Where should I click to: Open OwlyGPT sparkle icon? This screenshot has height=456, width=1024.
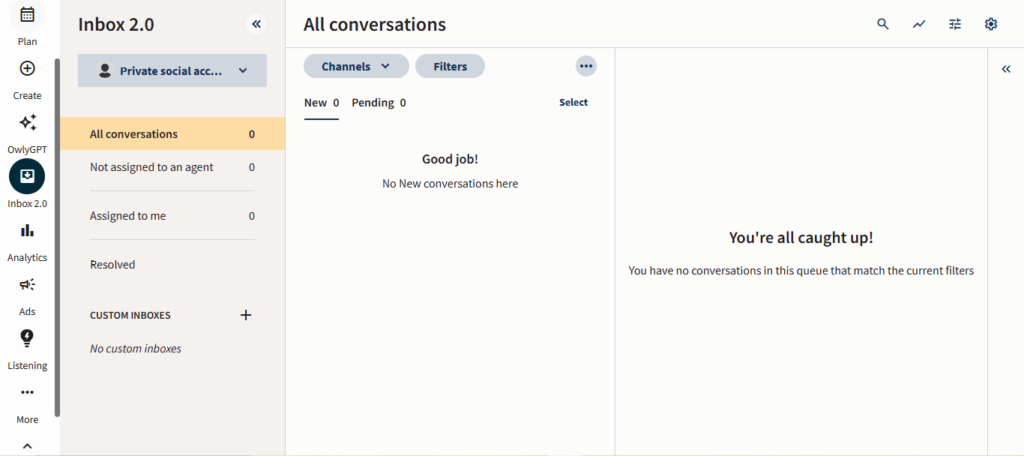pyautogui.click(x=27, y=122)
